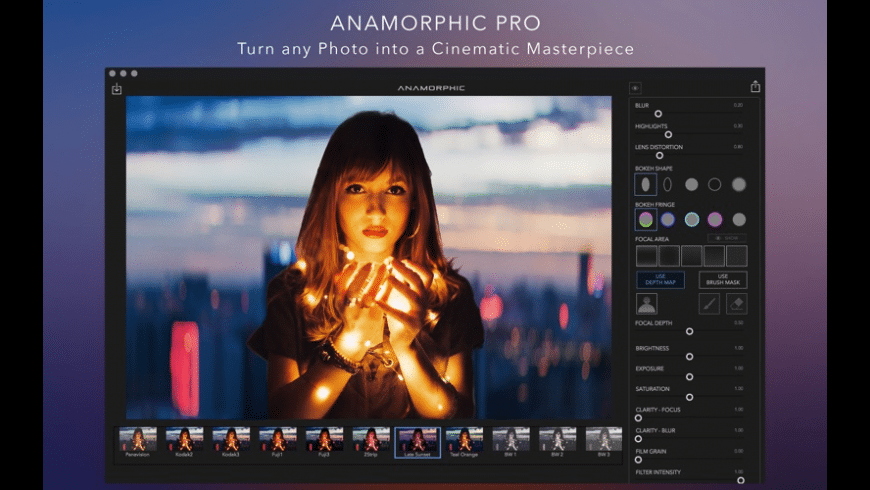Screen dimensions: 870x490
Task: Select the plain gray bokeh fringe
Action: (x=739, y=220)
